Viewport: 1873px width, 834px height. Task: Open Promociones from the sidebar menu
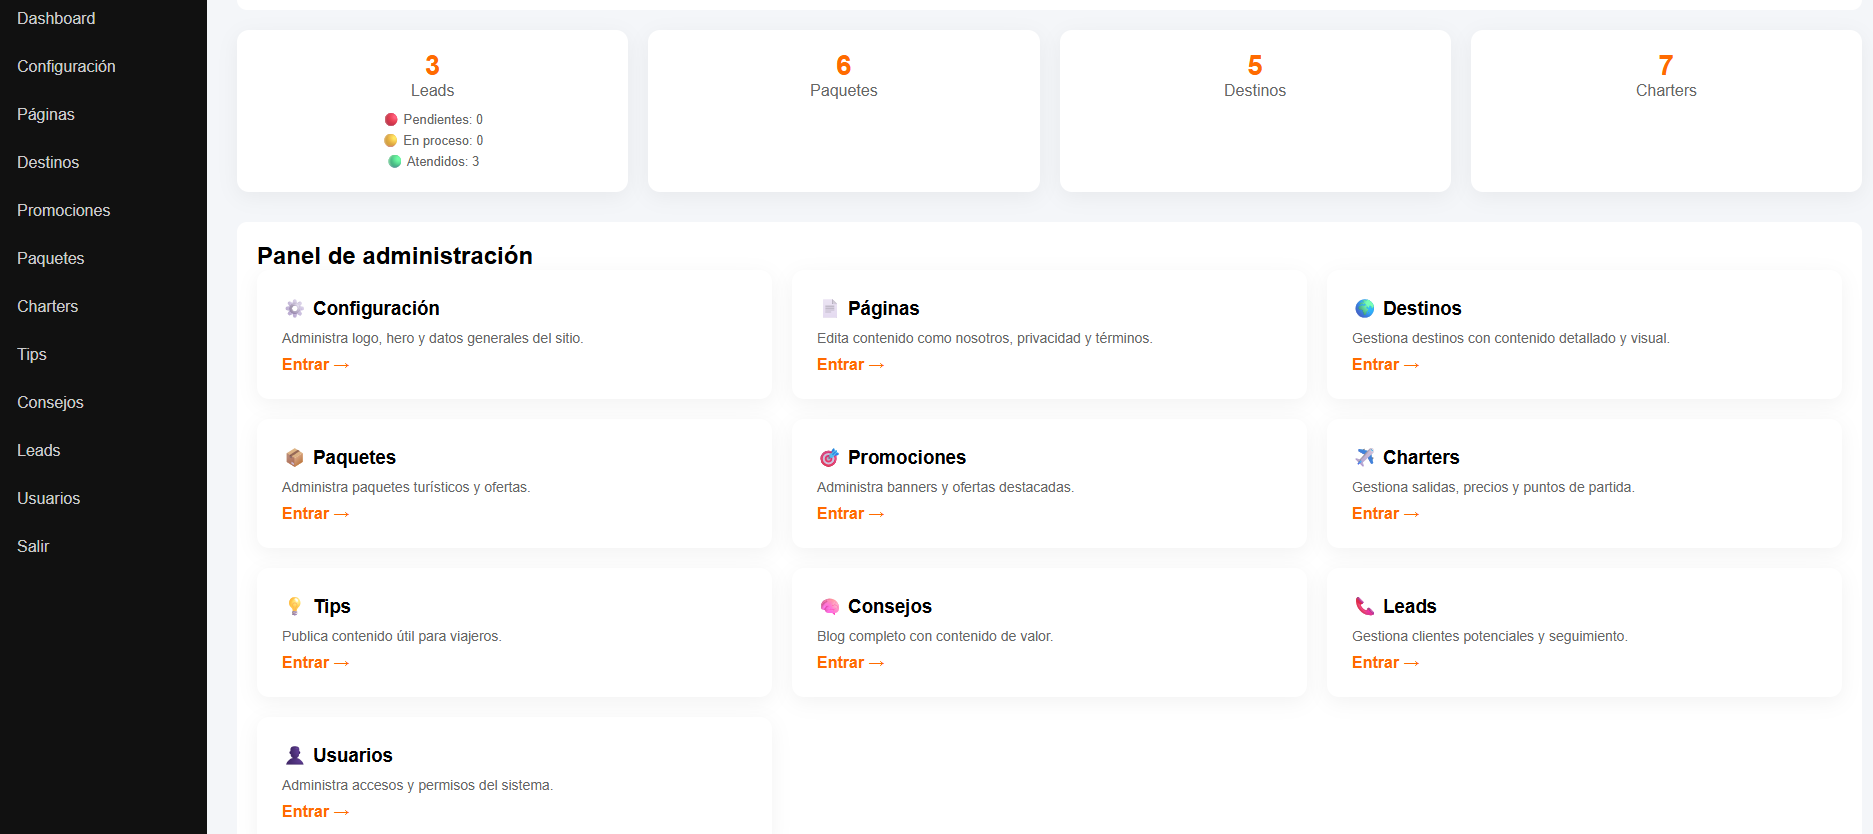pos(64,210)
